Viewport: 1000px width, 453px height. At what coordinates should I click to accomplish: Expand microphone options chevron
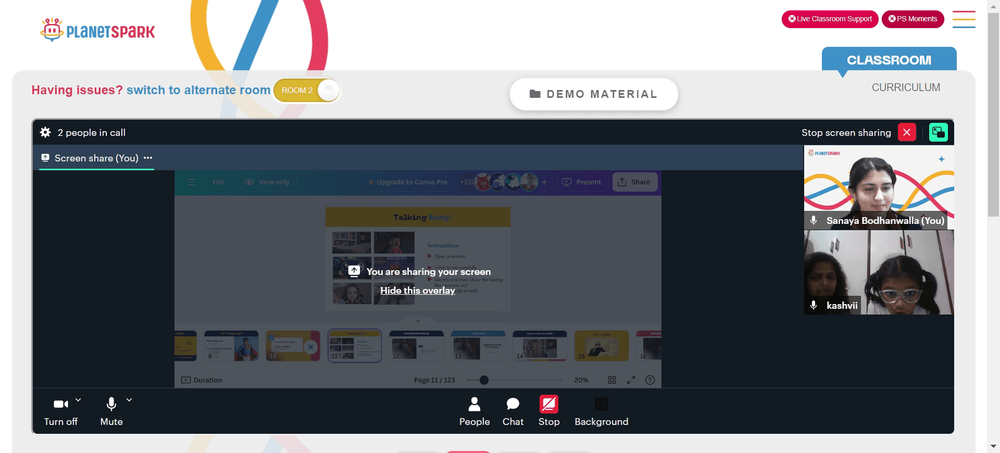tap(129, 400)
